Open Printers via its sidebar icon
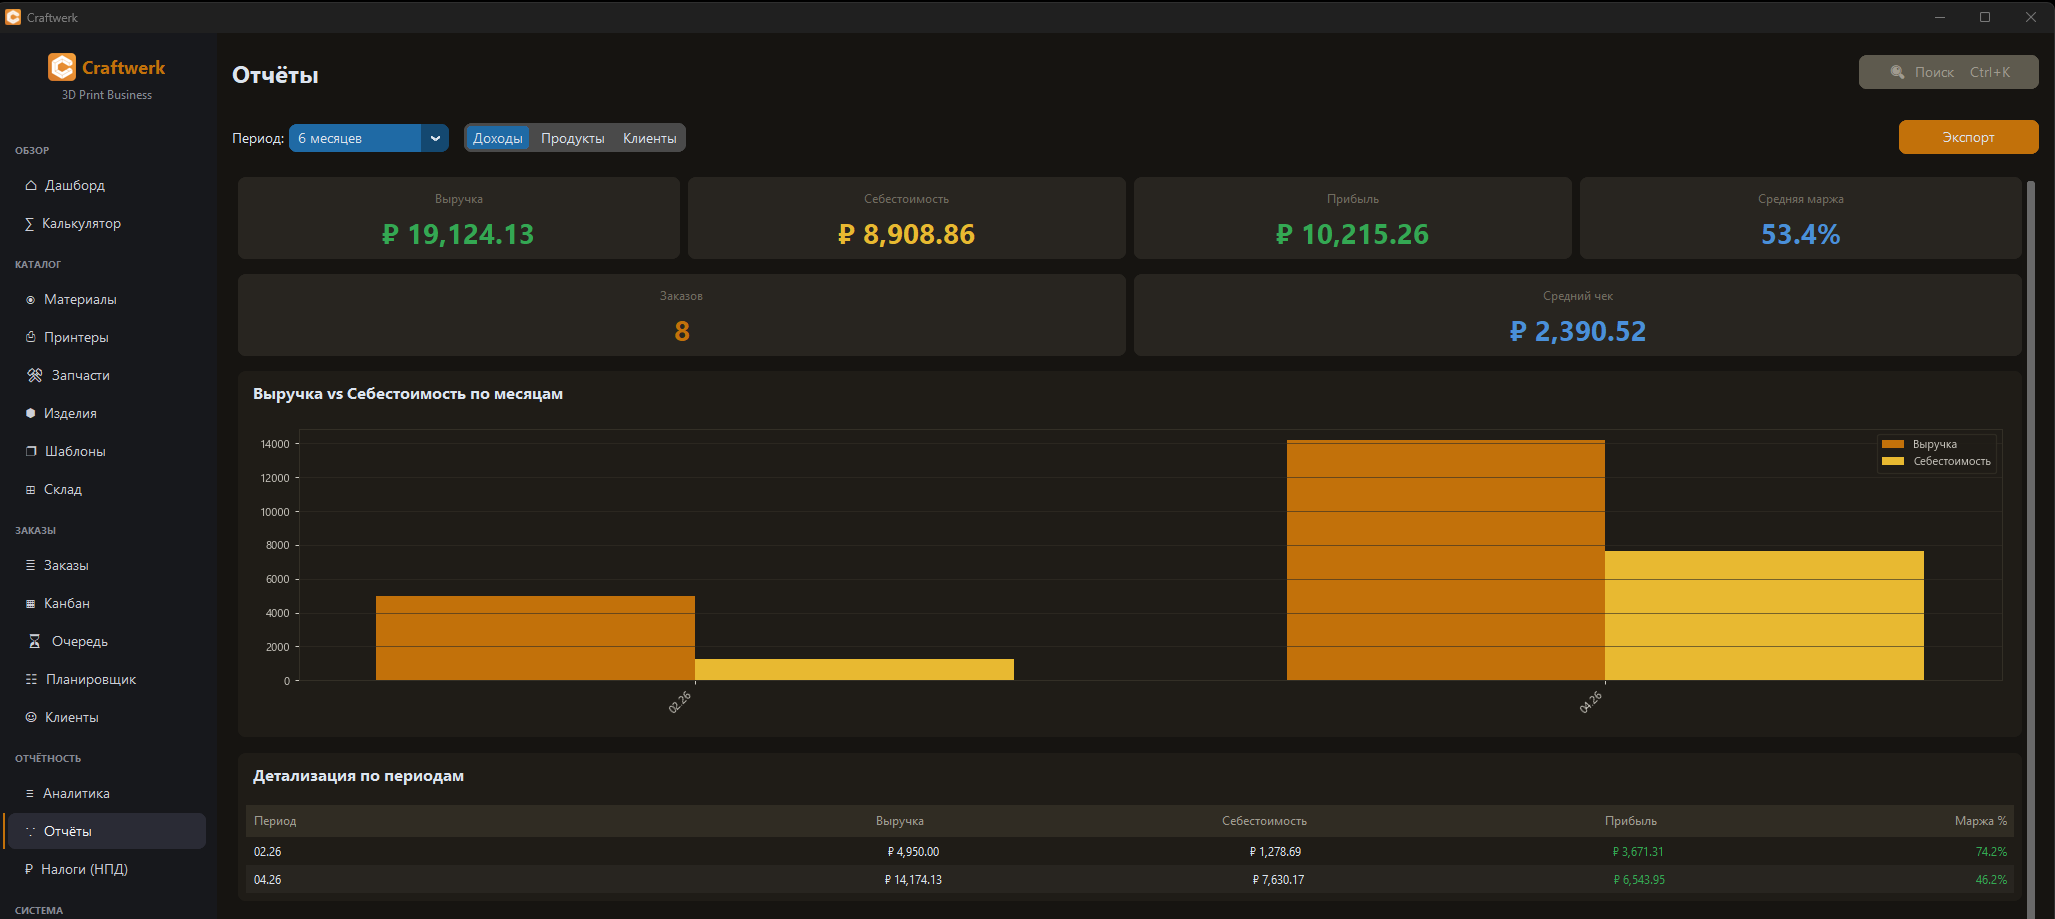The width and height of the screenshot is (2055, 919). [31, 337]
